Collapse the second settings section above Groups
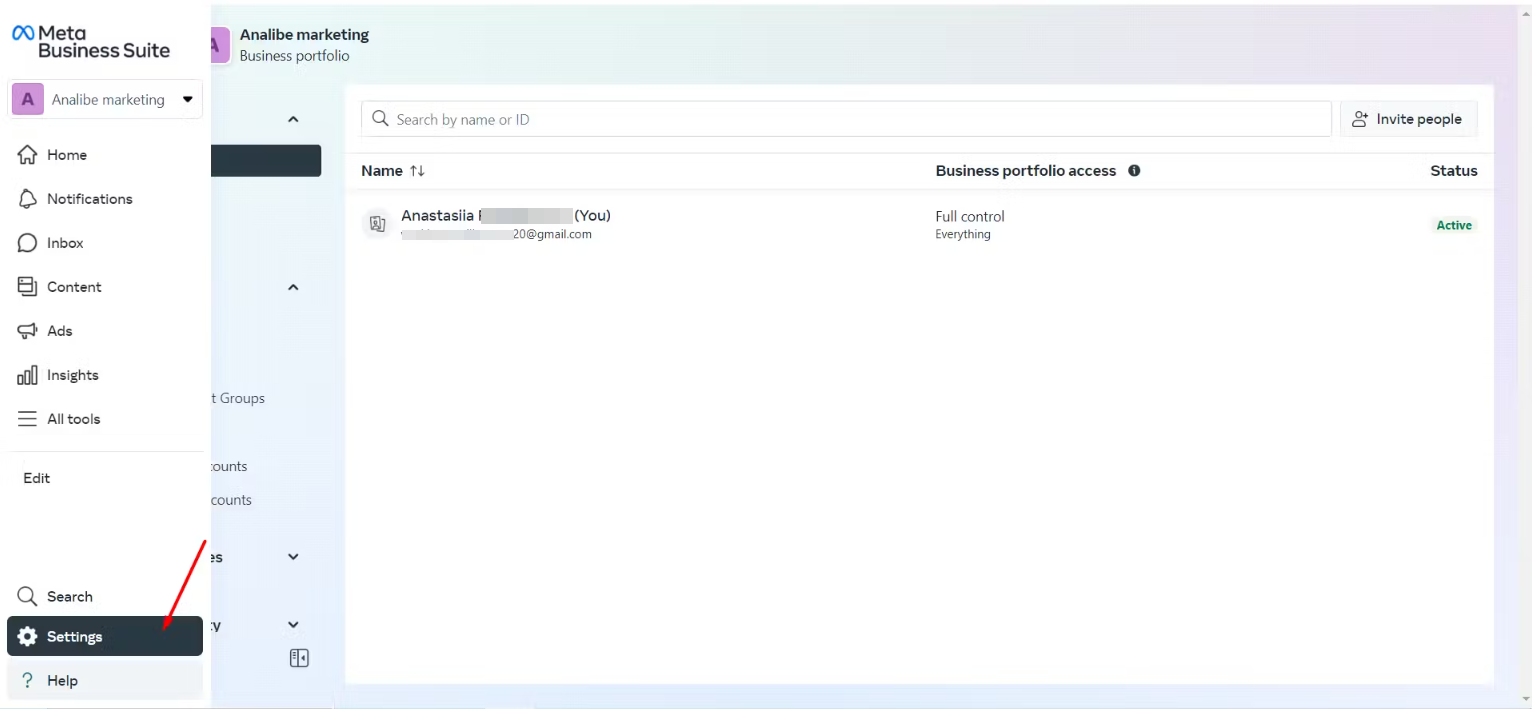 click(293, 287)
